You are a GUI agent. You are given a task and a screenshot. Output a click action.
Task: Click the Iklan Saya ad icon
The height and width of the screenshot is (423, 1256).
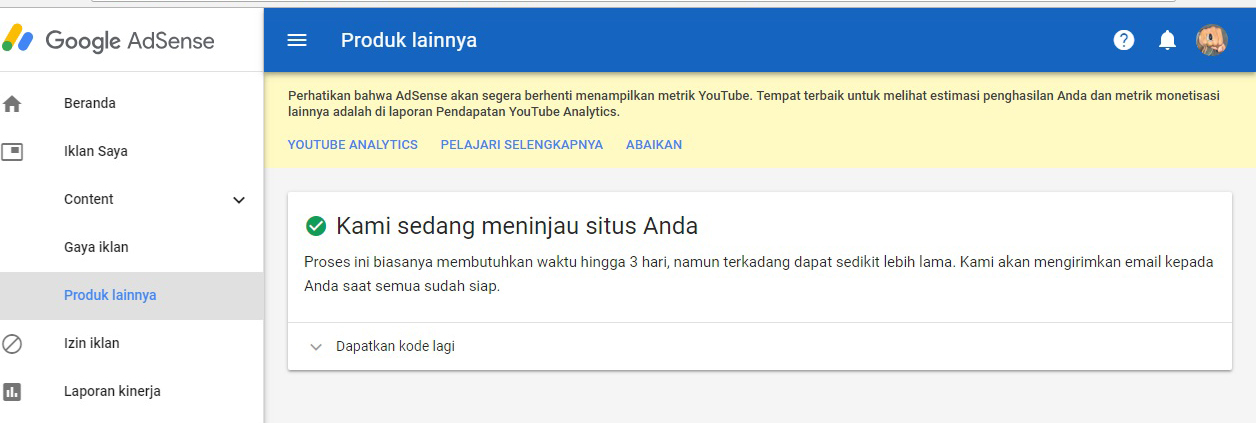coord(12,151)
